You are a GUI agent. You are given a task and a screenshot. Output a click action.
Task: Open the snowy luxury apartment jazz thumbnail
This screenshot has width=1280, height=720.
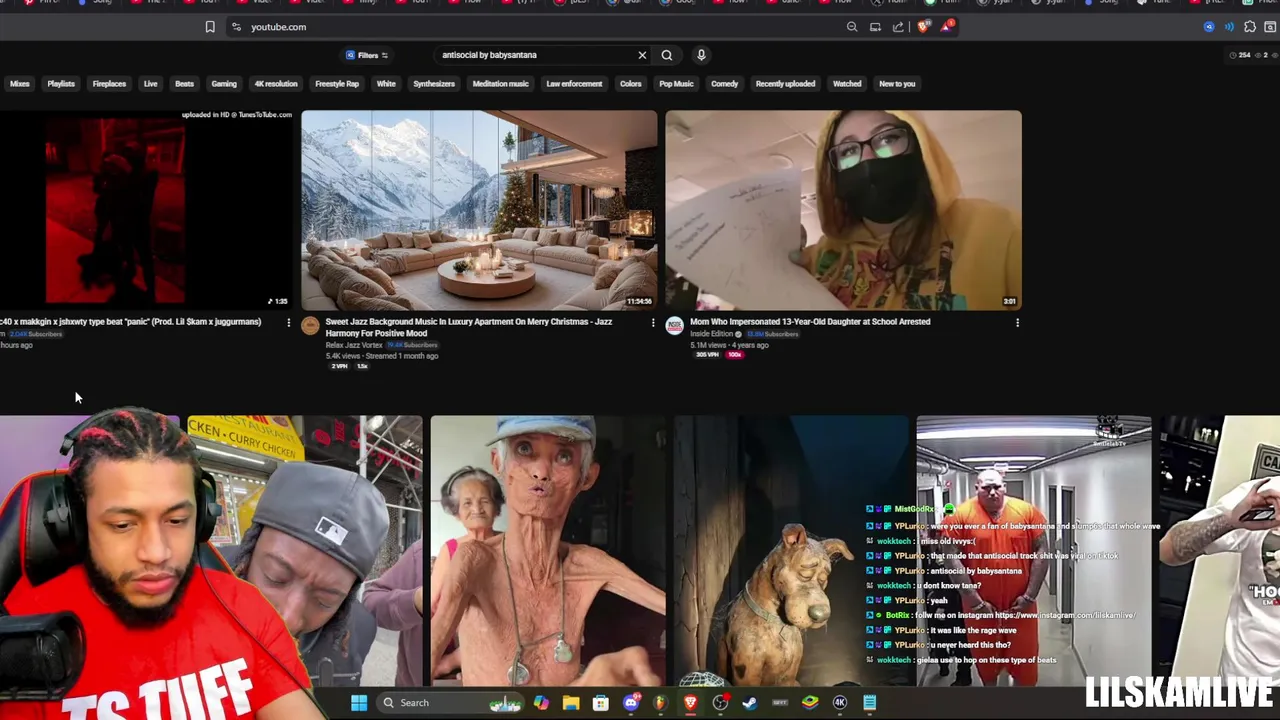point(479,209)
